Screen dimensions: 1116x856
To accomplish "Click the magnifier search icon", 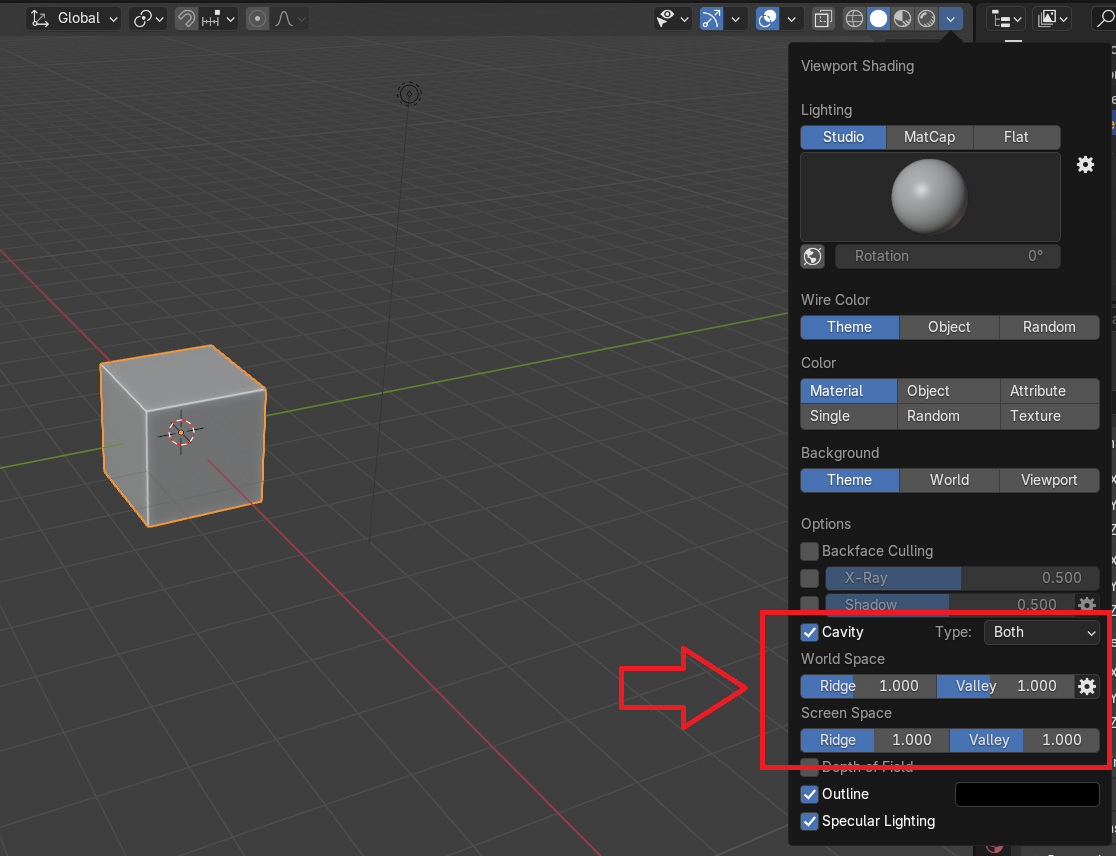I will (1105, 19).
